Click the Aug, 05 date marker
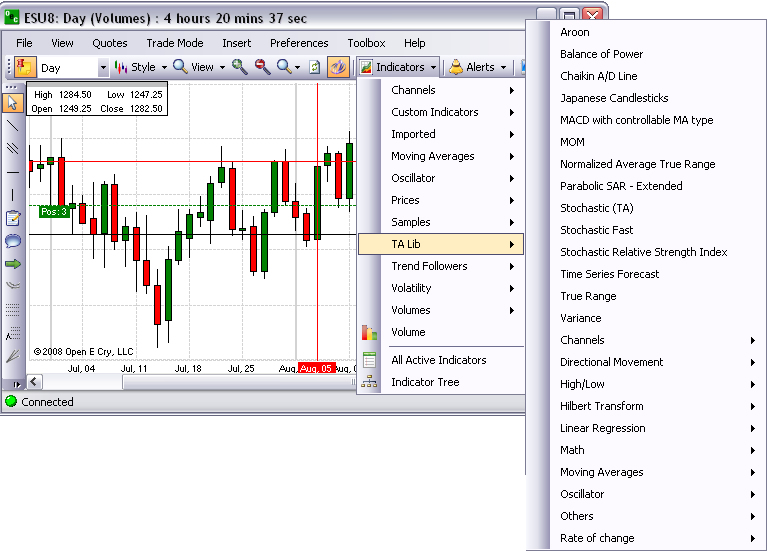Image resolution: width=767 pixels, height=551 pixels. pyautogui.click(x=316, y=368)
